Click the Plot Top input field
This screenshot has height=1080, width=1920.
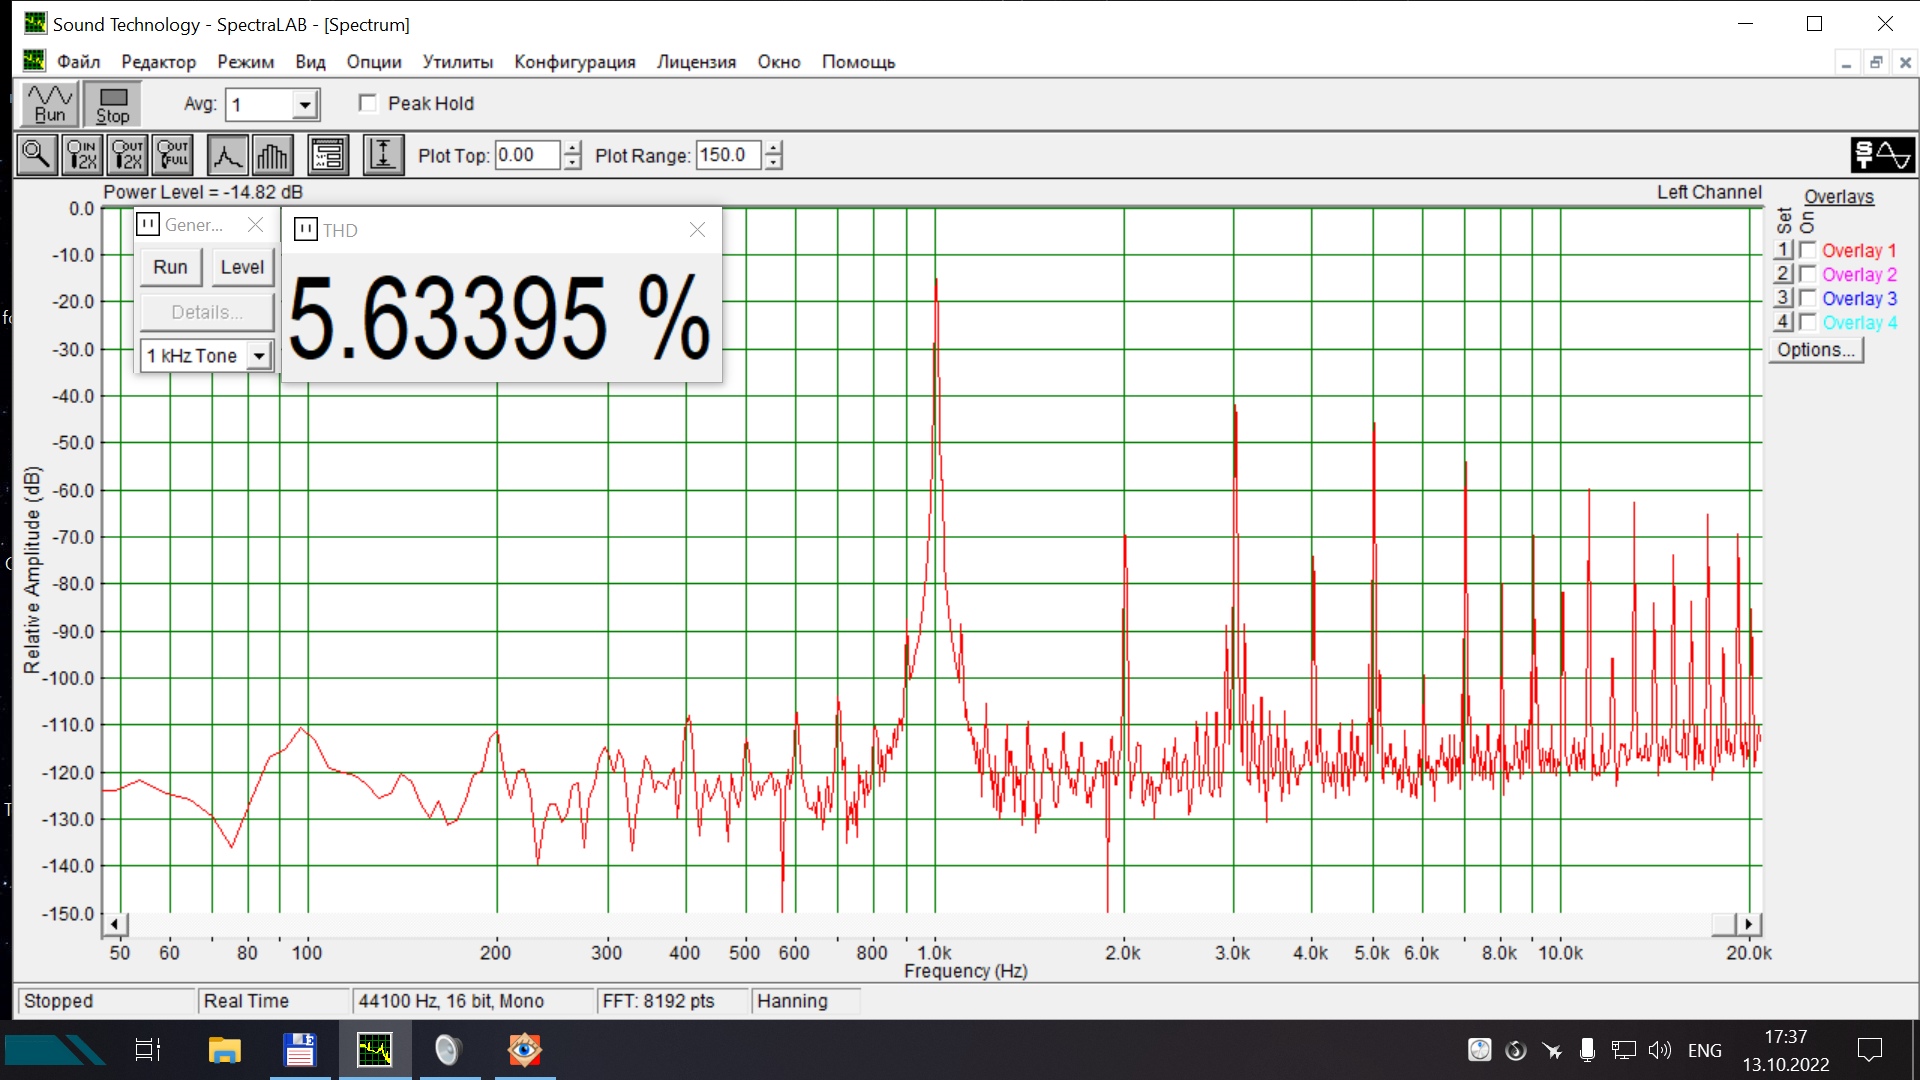point(527,155)
